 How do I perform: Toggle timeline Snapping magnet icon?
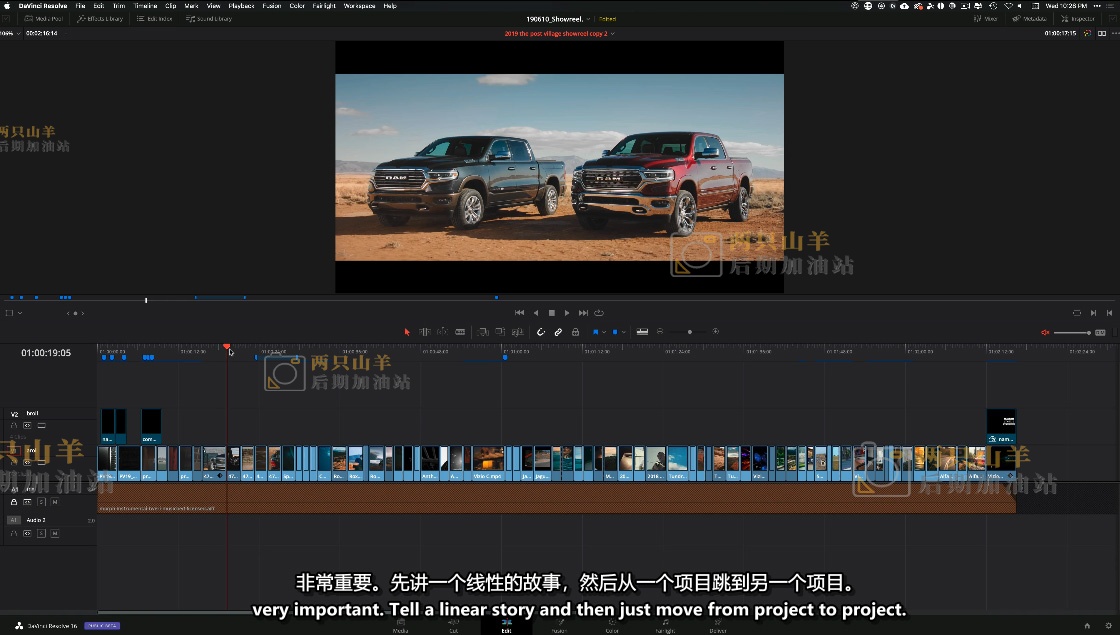click(x=541, y=332)
